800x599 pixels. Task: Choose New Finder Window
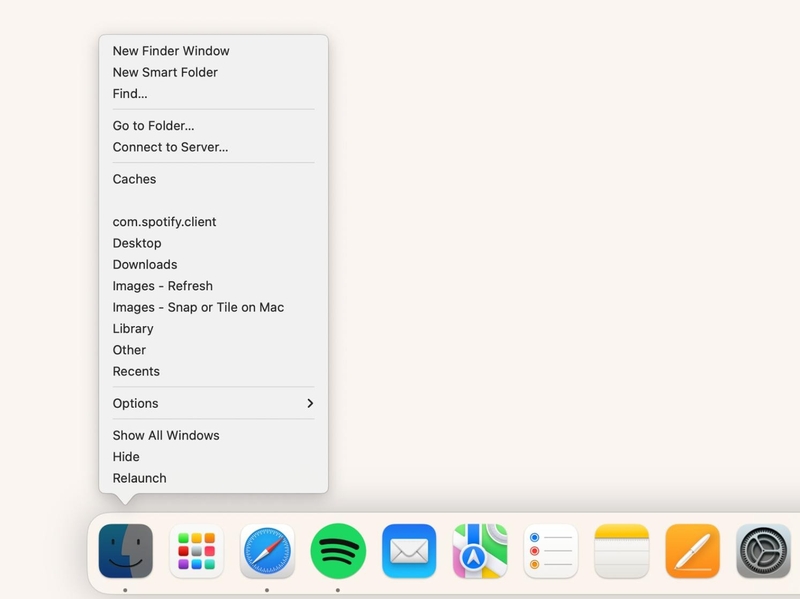(x=213, y=51)
